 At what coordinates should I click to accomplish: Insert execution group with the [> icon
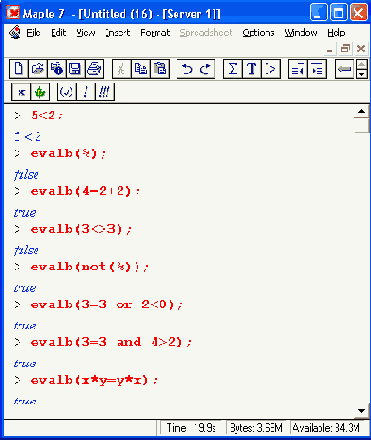(x=271, y=69)
